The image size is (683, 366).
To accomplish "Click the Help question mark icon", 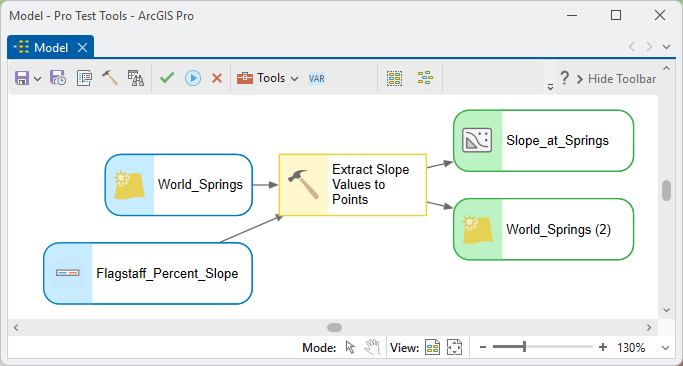I will click(x=564, y=78).
